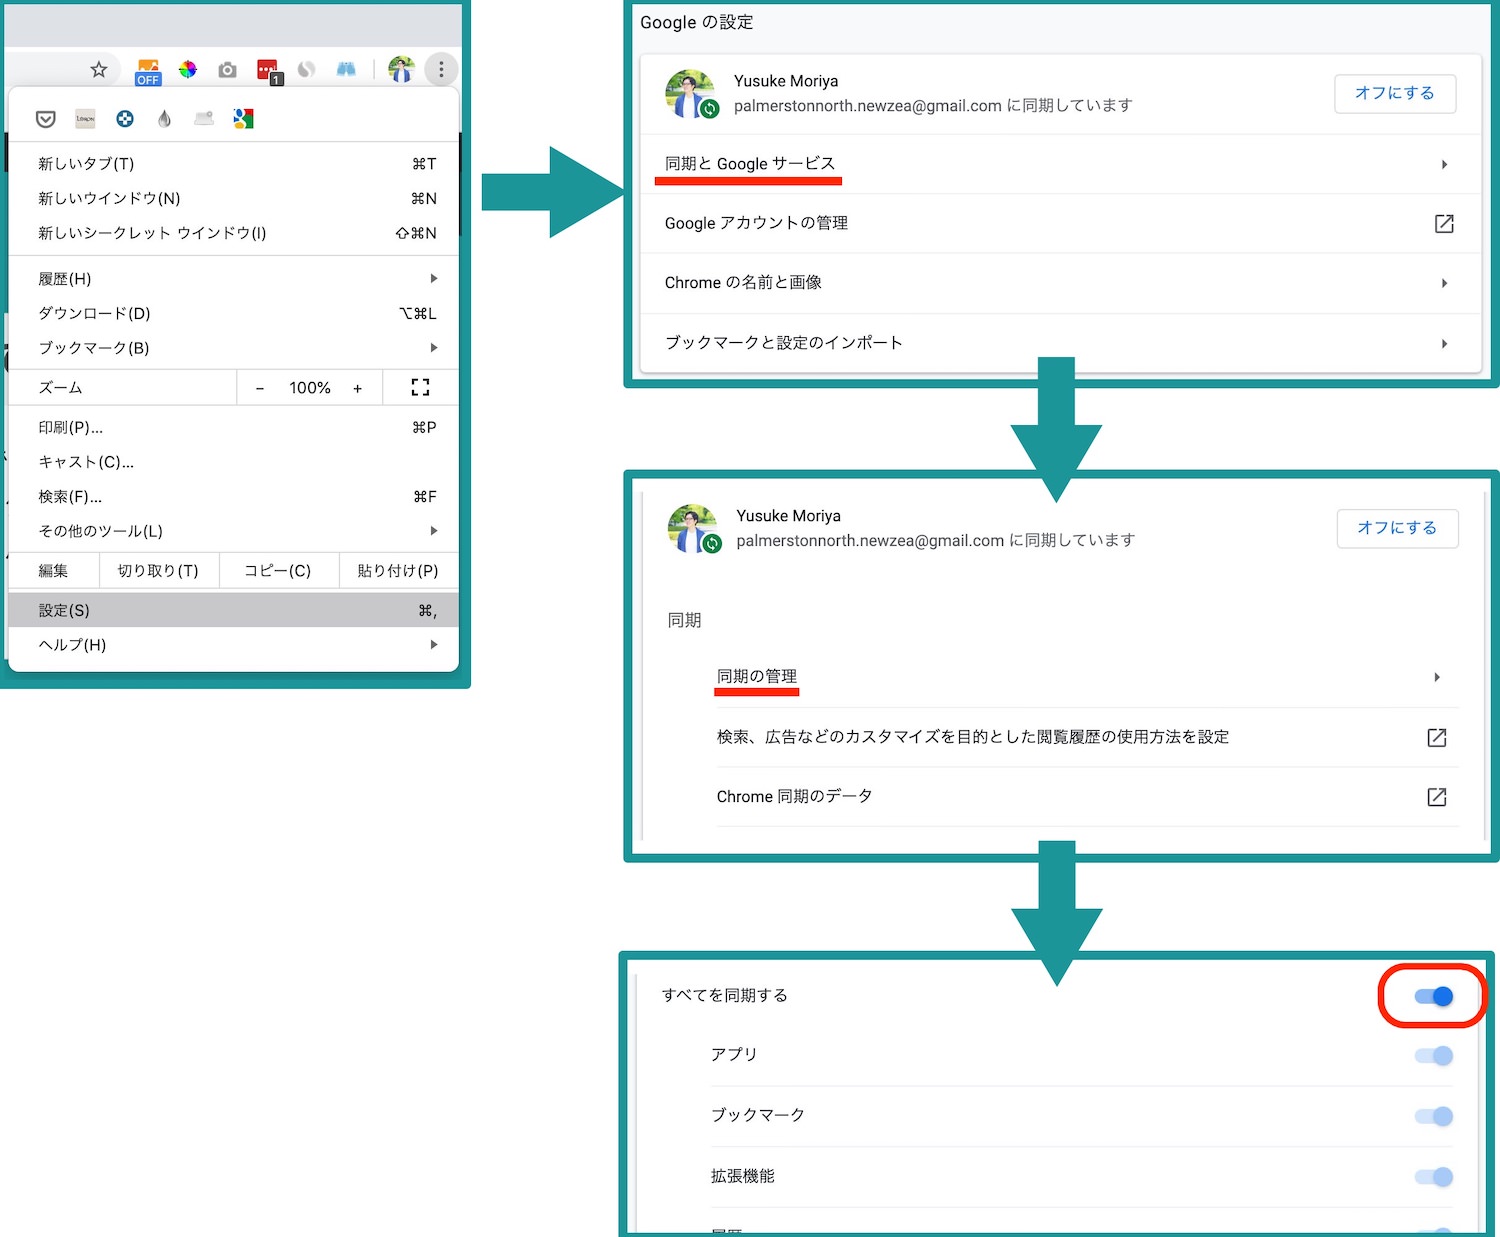This screenshot has height=1237, width=1500.
Task: Click the blue shorts extension icon
Action: pos(346,70)
